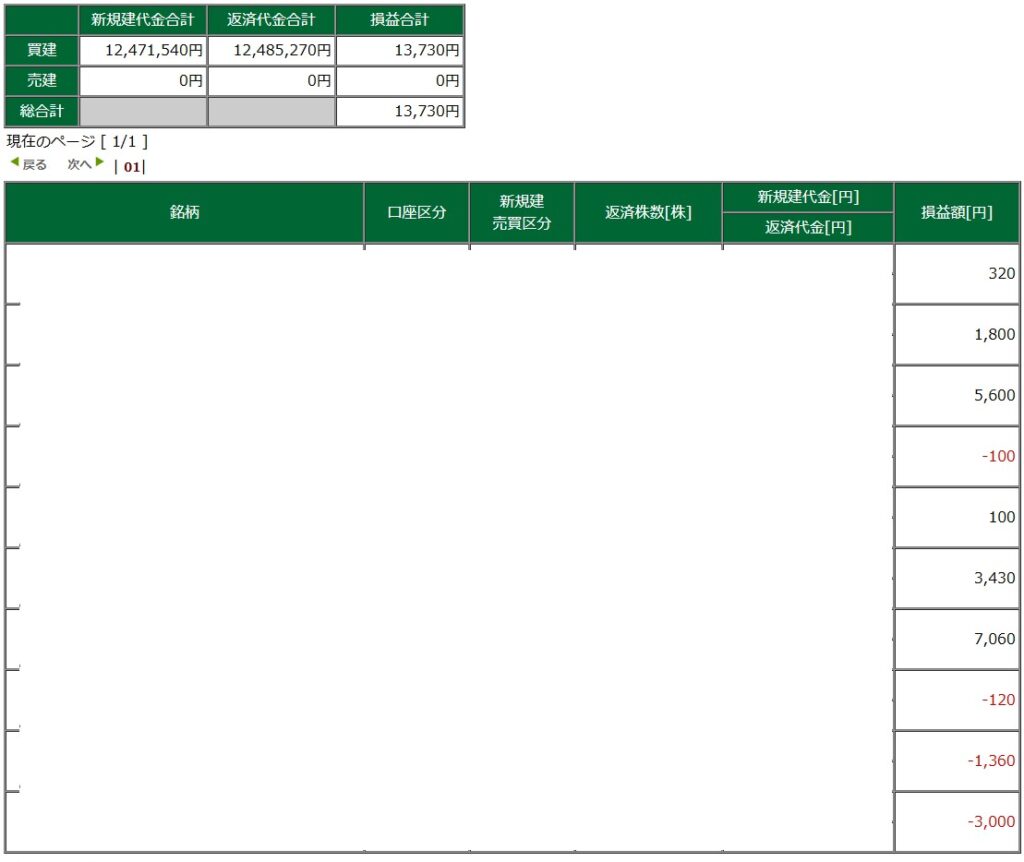This screenshot has height=862, width=1024.
Task: Click the 新規建代金[円] header cell
Action: tap(807, 197)
